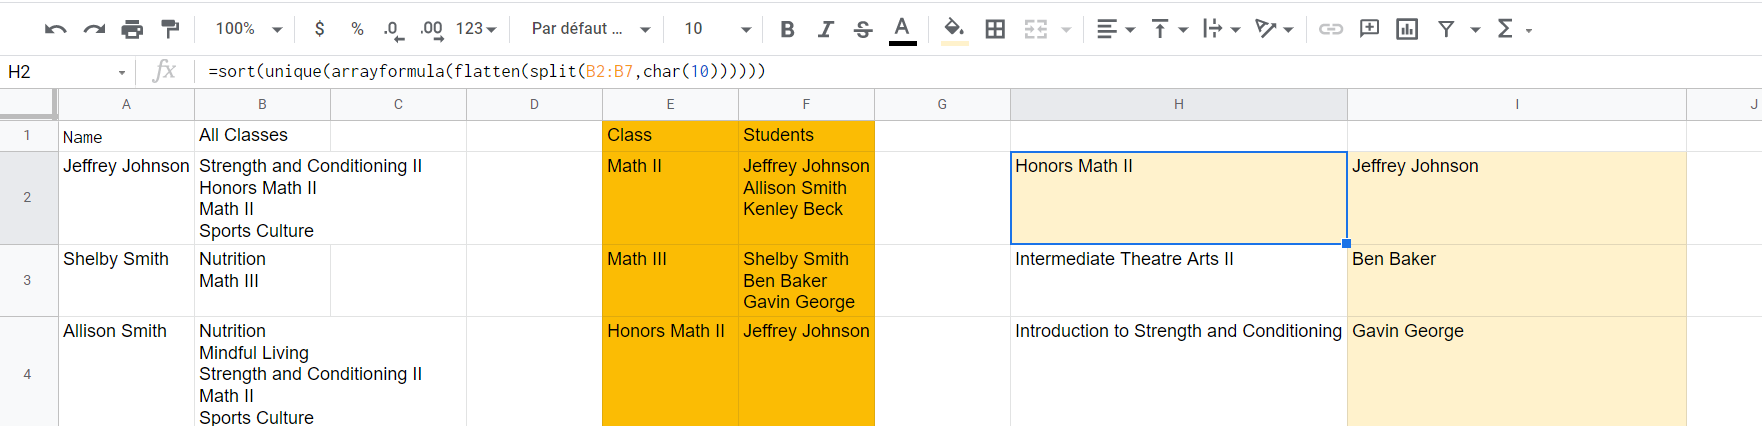Toggle italic formatting
Image resolution: width=1762 pixels, height=426 pixels.
click(825, 29)
